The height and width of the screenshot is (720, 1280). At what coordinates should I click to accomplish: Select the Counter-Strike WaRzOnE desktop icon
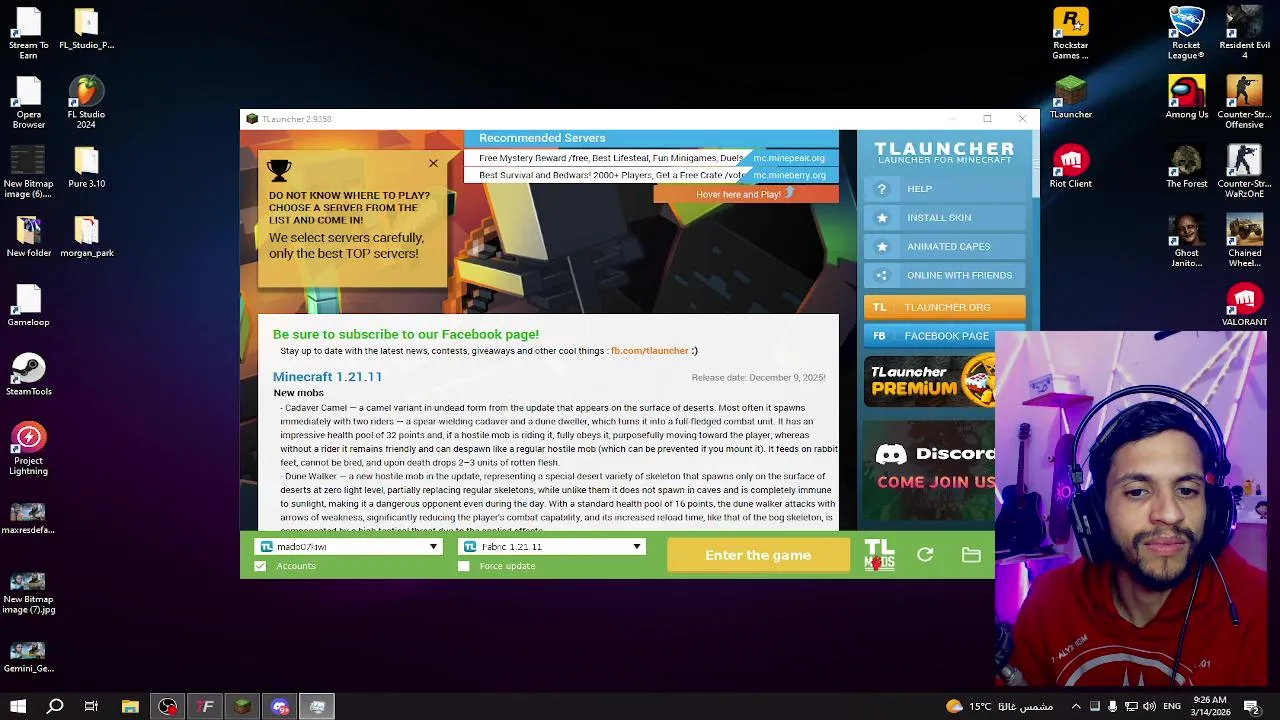[x=1244, y=172]
